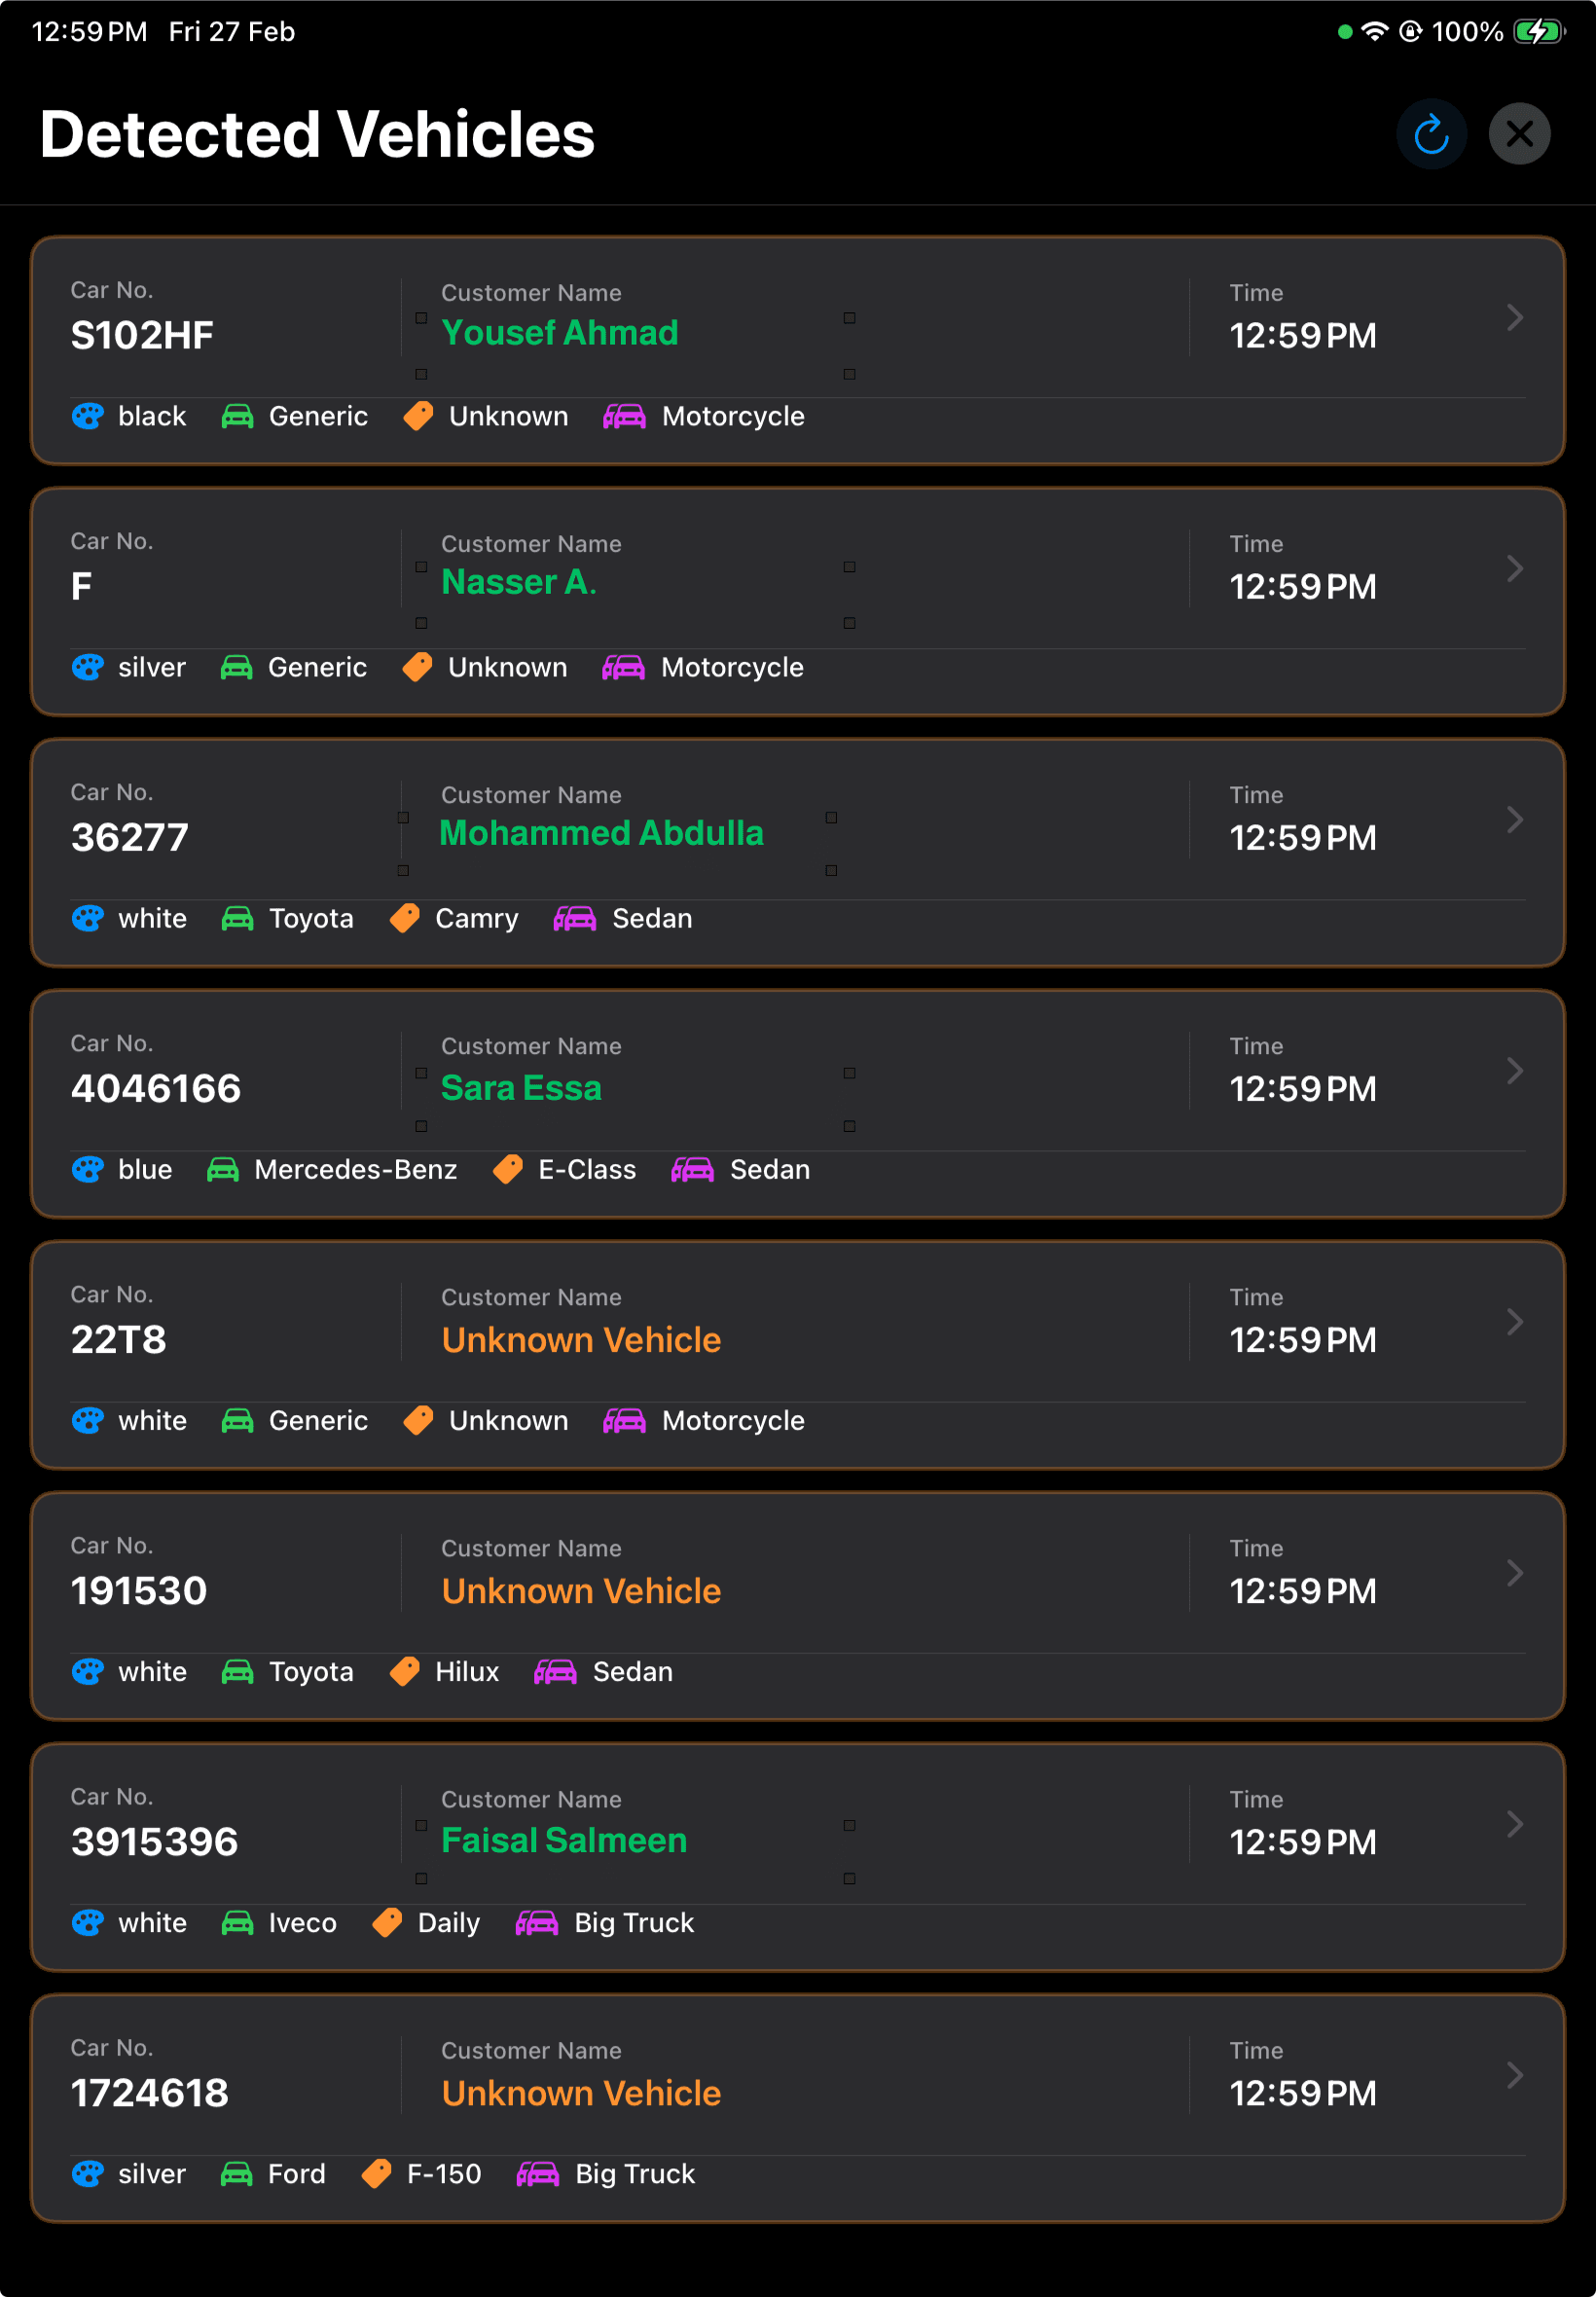Select the black color palette icon for S102HF

tap(88, 416)
